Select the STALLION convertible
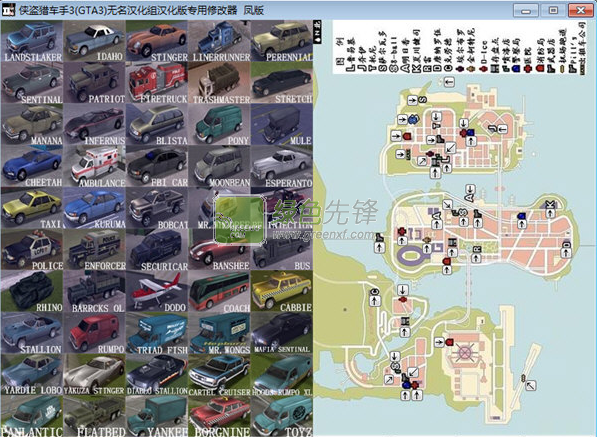The width and height of the screenshot is (597, 437). pos(32,333)
